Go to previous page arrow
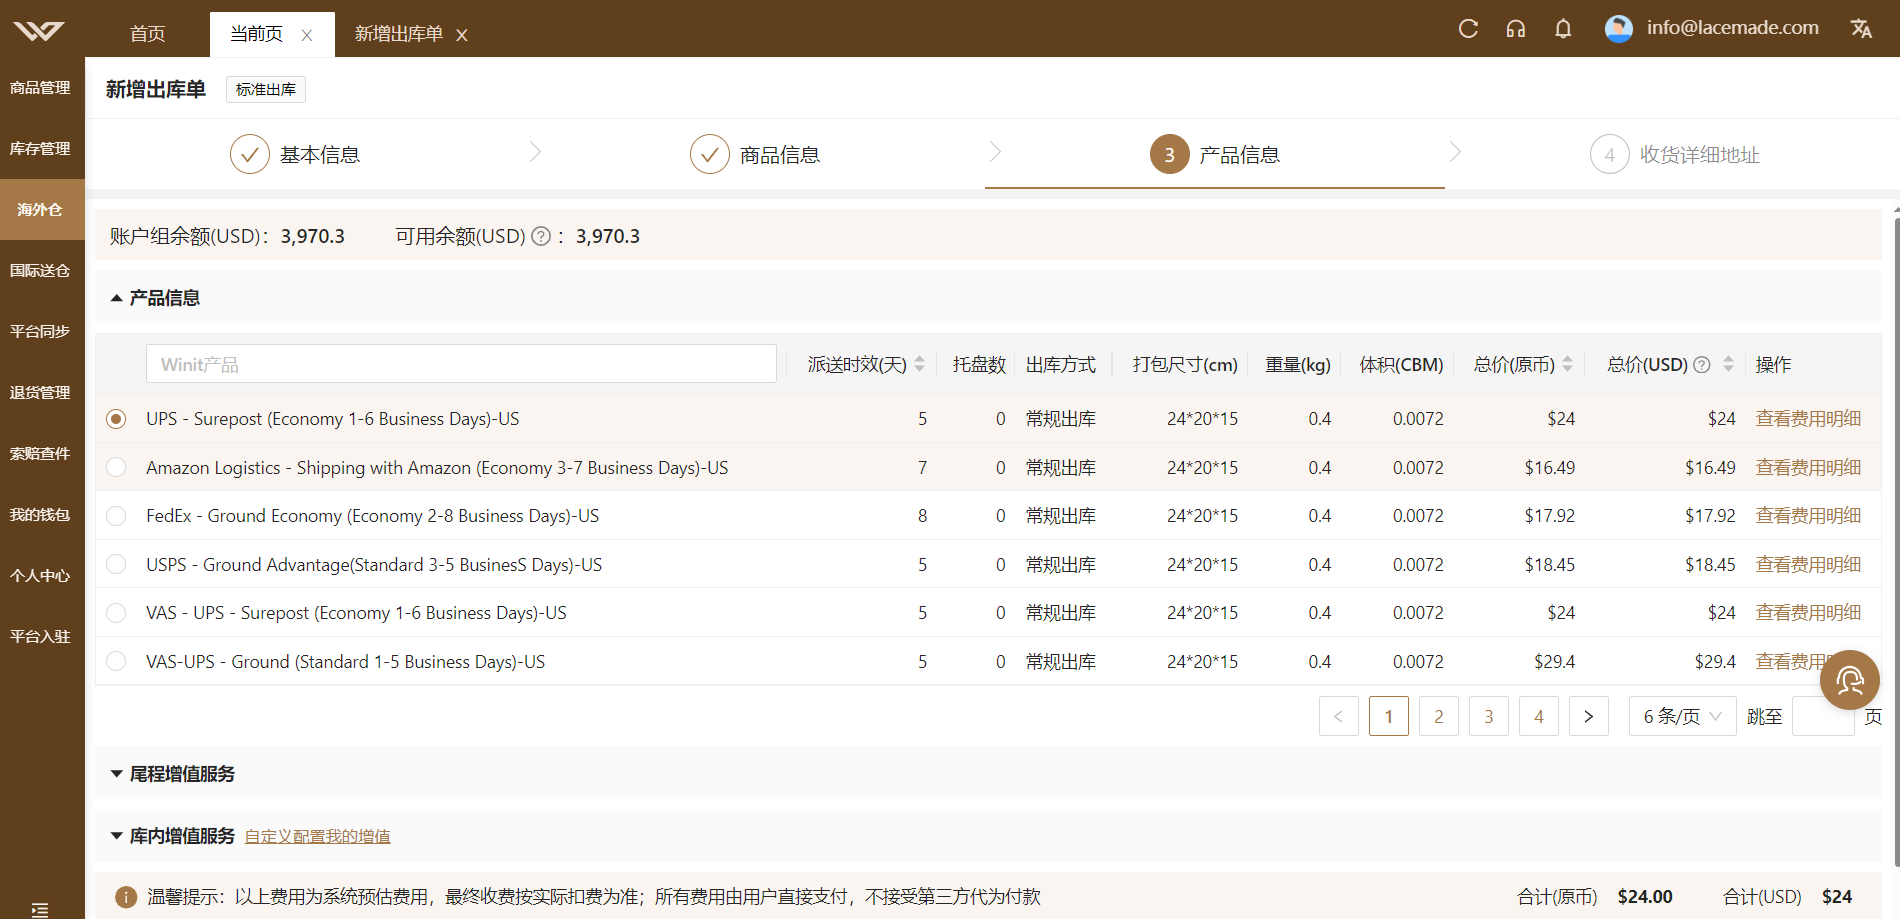1900x919 pixels. tap(1339, 716)
